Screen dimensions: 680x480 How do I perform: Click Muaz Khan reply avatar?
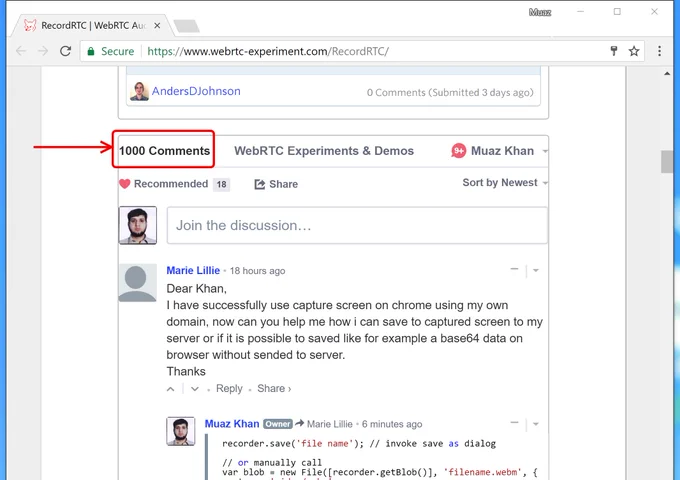pyautogui.click(x=181, y=431)
